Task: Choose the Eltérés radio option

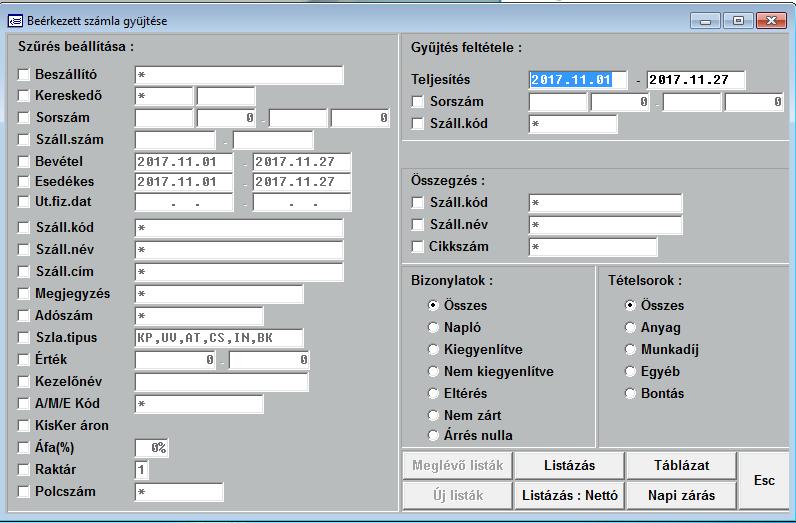Action: coord(433,393)
